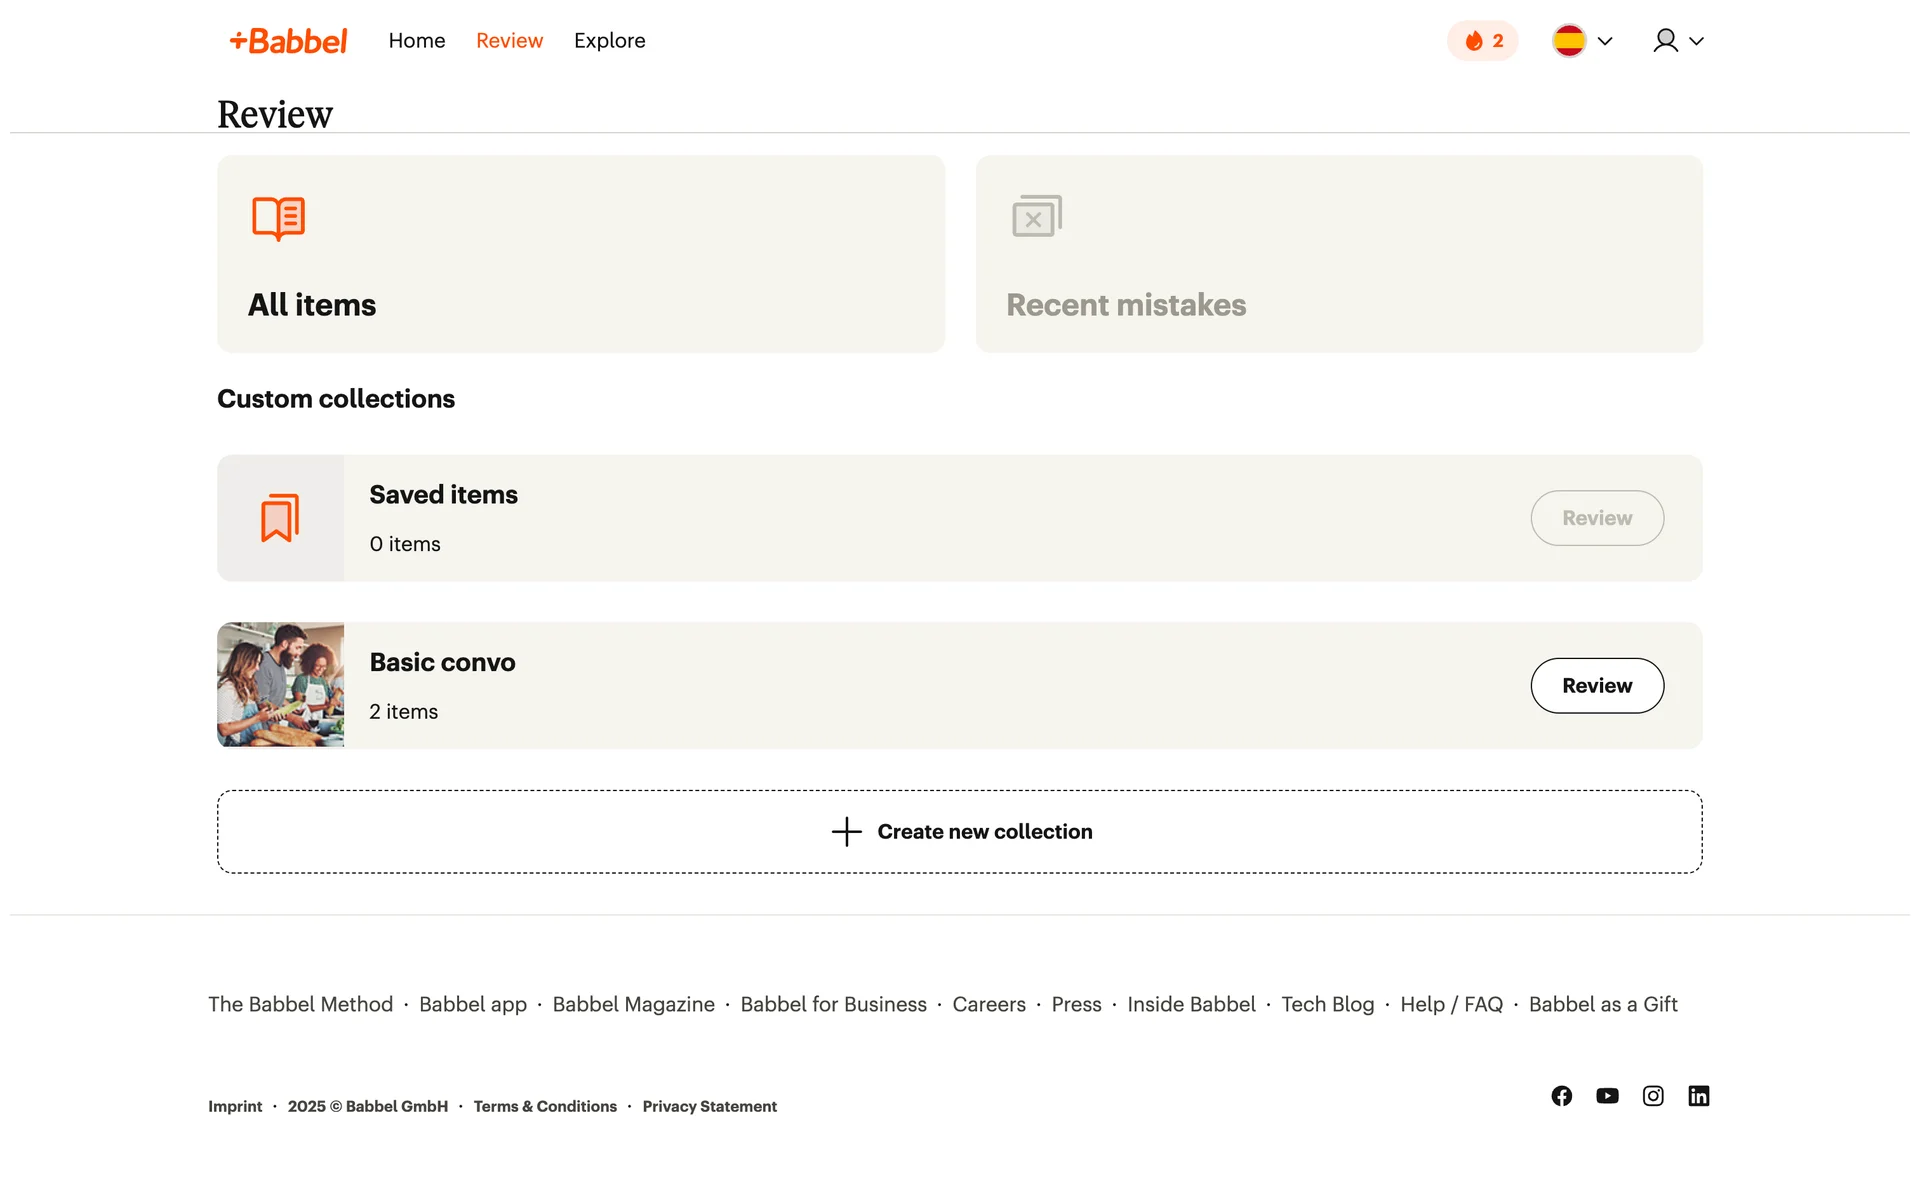Go to the Home tab

(x=417, y=41)
